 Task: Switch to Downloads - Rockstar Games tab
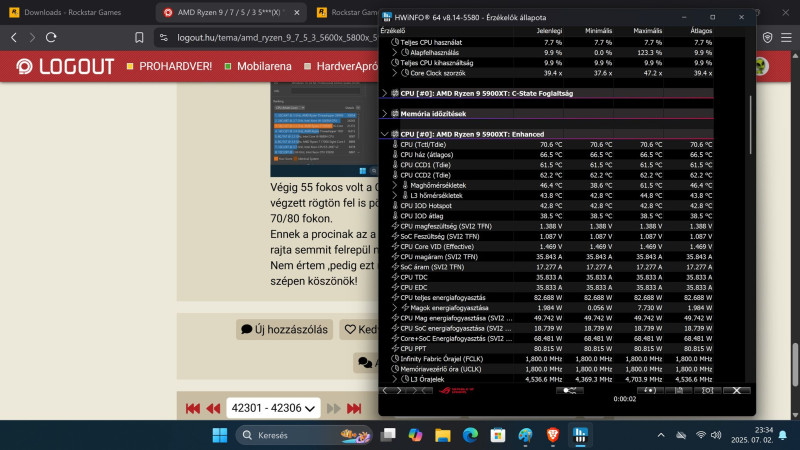[71, 12]
